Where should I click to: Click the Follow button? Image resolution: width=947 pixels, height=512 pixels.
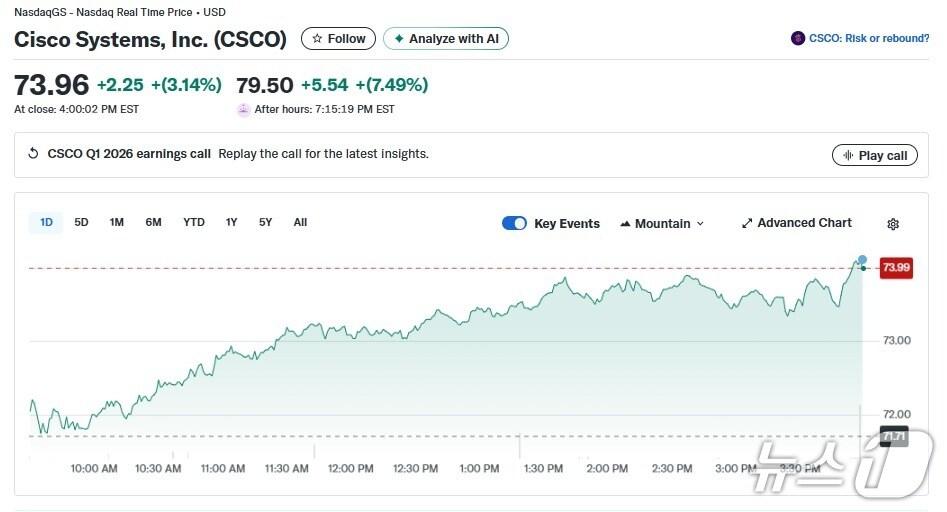click(338, 39)
